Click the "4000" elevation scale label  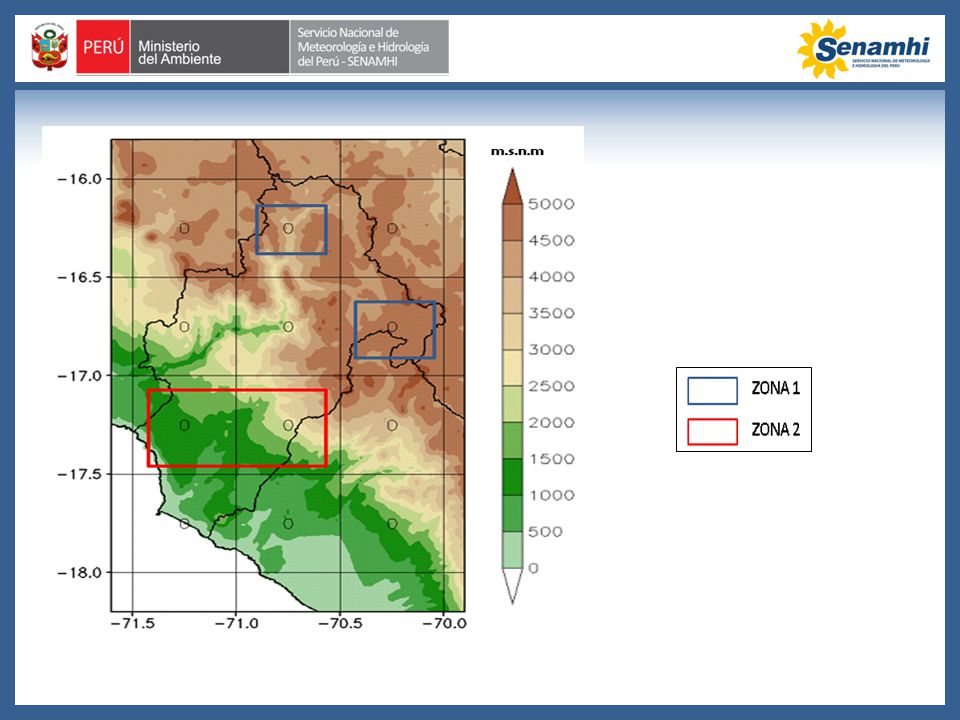point(552,277)
